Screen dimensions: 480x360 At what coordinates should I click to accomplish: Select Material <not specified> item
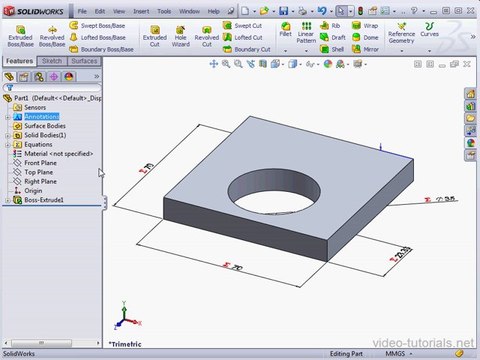[59, 154]
